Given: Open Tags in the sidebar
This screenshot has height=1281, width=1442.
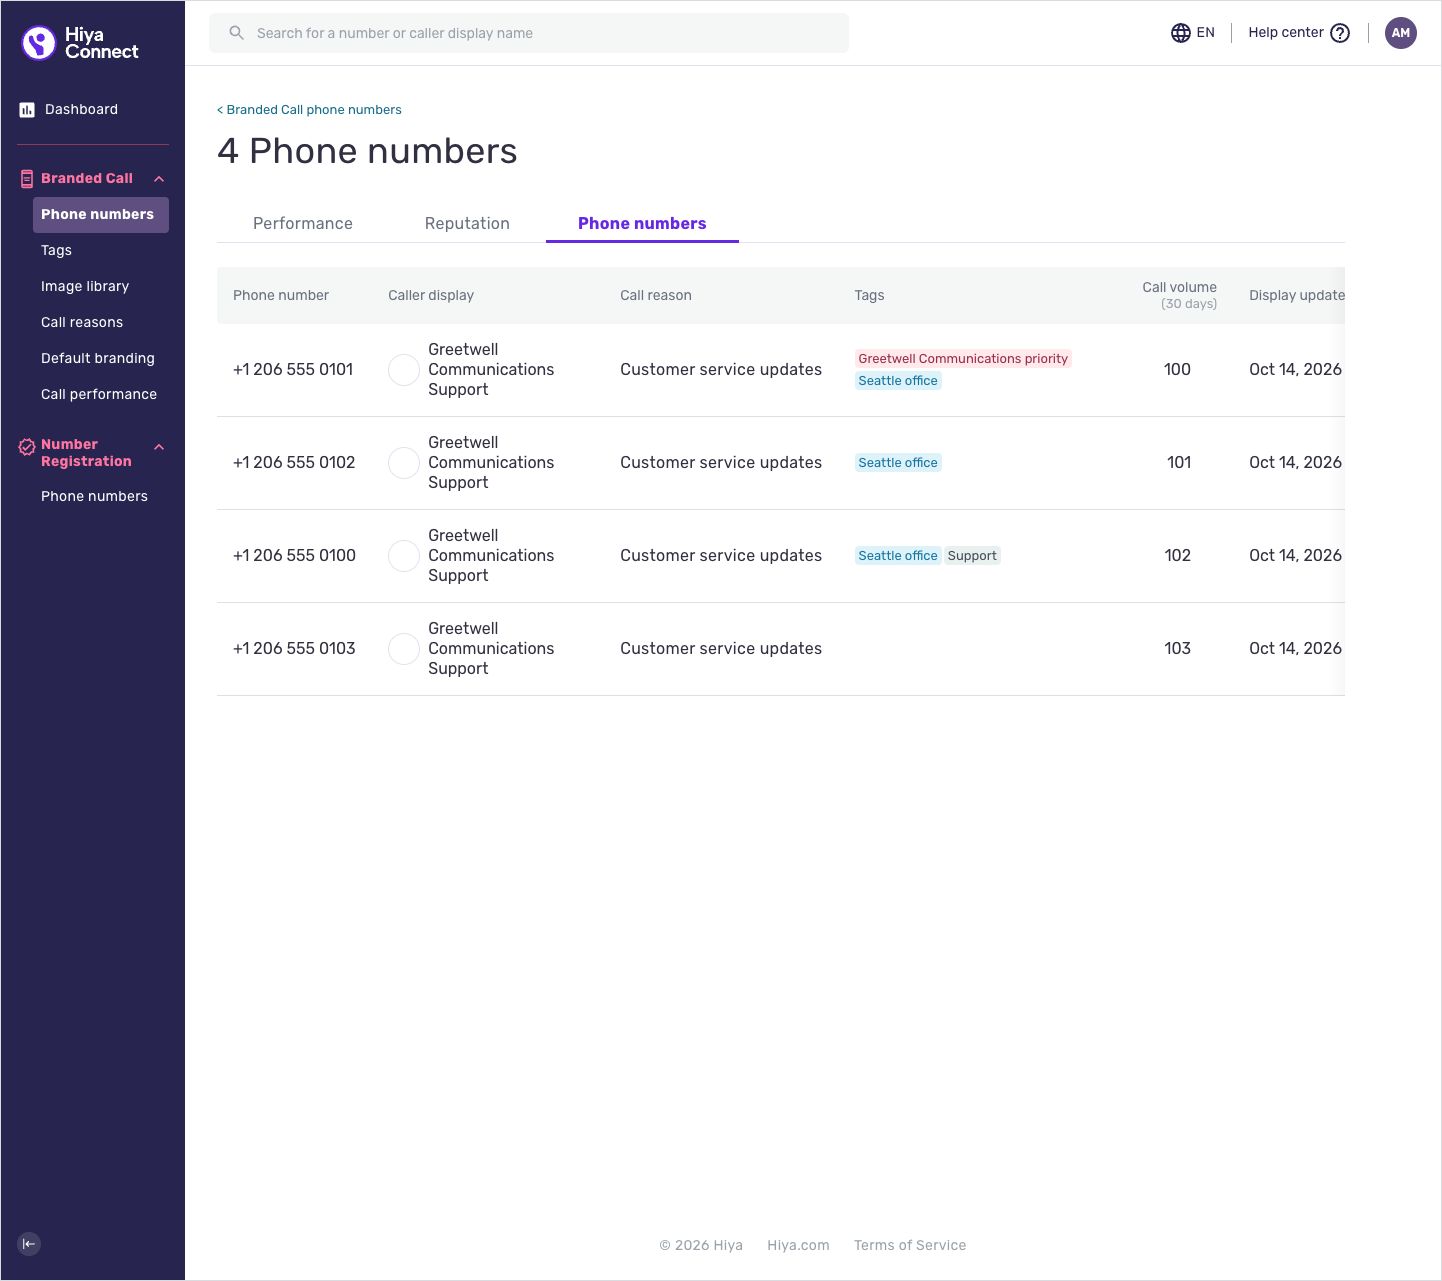Looking at the screenshot, I should (x=56, y=251).
